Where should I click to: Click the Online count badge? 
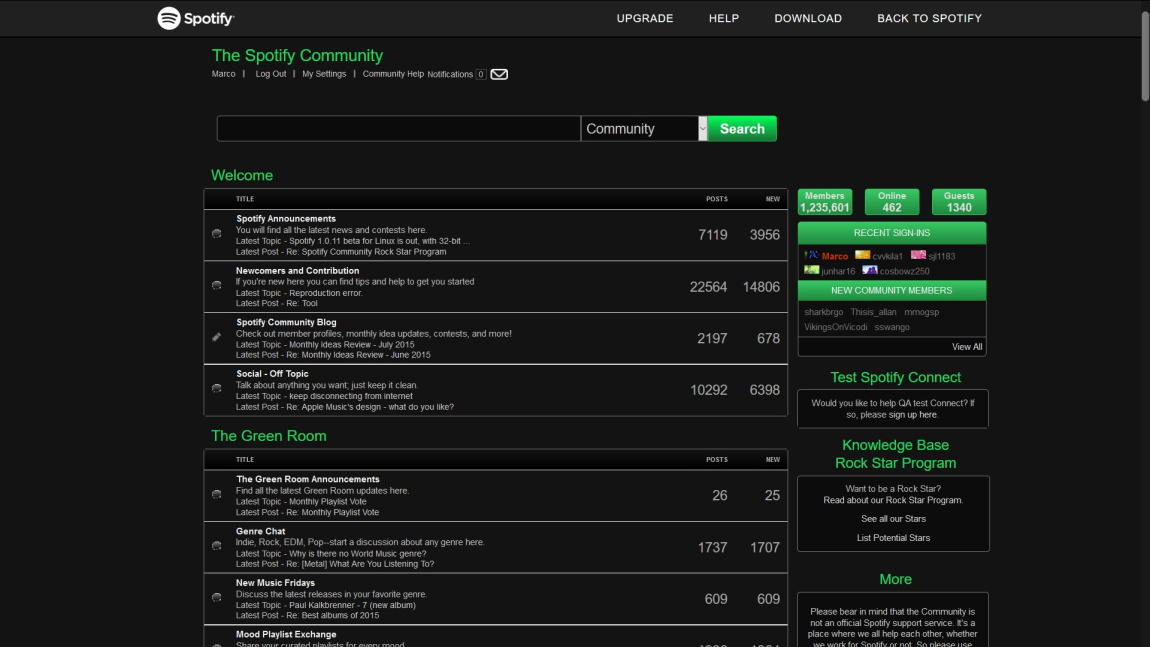click(x=892, y=202)
